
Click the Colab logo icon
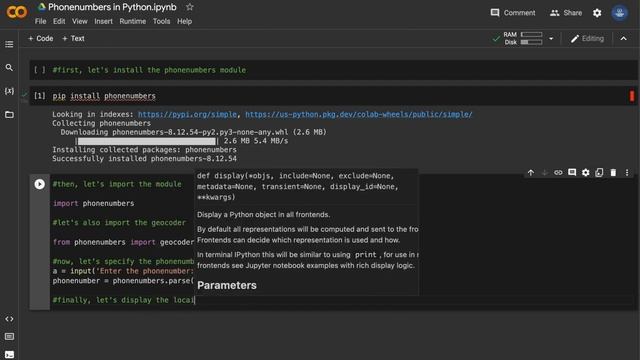[x=16, y=12]
